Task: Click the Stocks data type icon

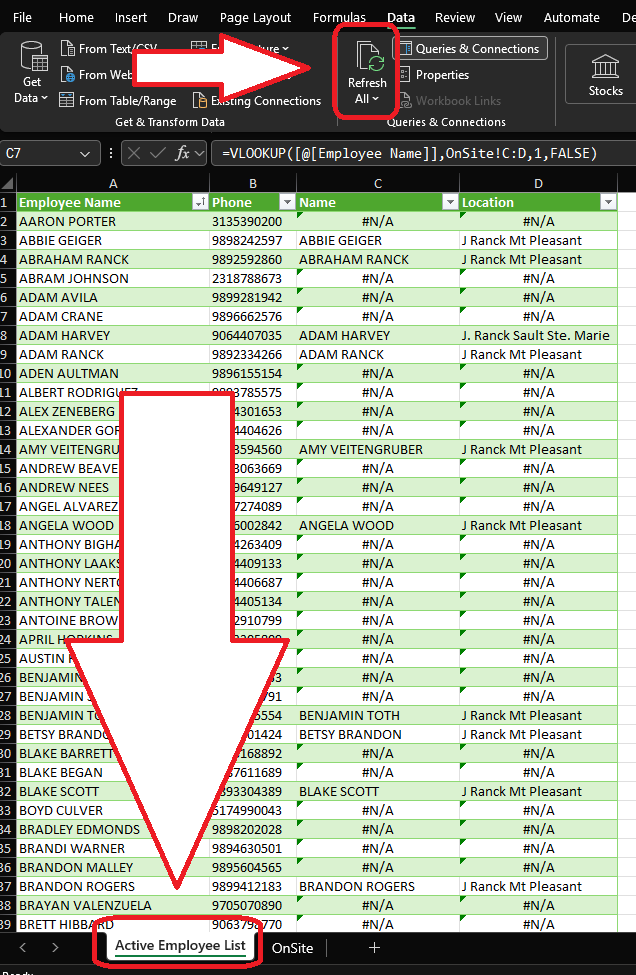Action: click(x=605, y=75)
